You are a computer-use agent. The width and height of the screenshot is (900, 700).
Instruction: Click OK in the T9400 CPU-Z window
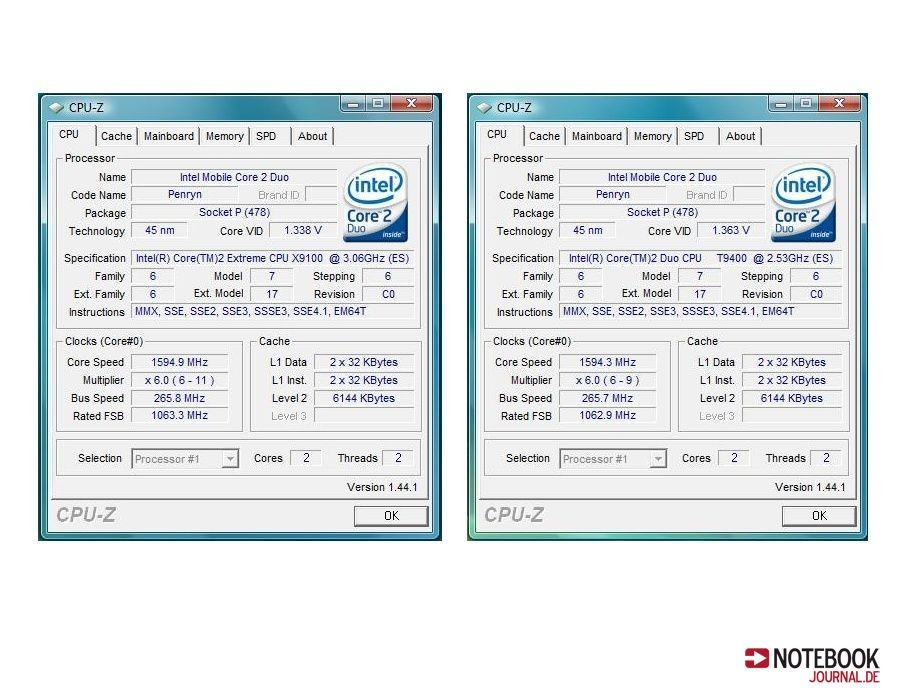pos(819,515)
